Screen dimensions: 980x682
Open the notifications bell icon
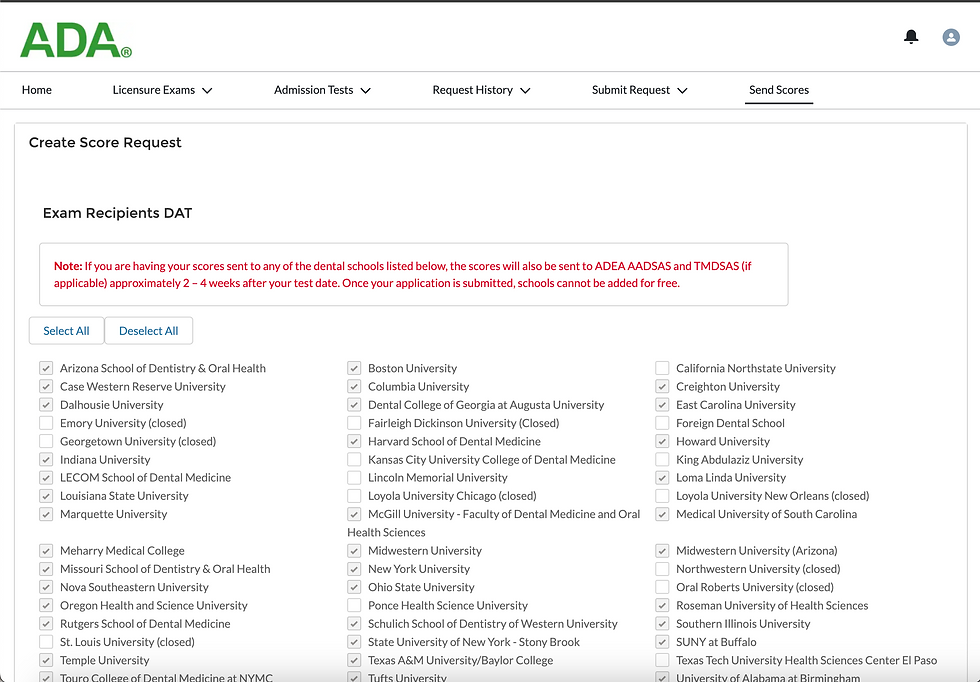point(911,36)
